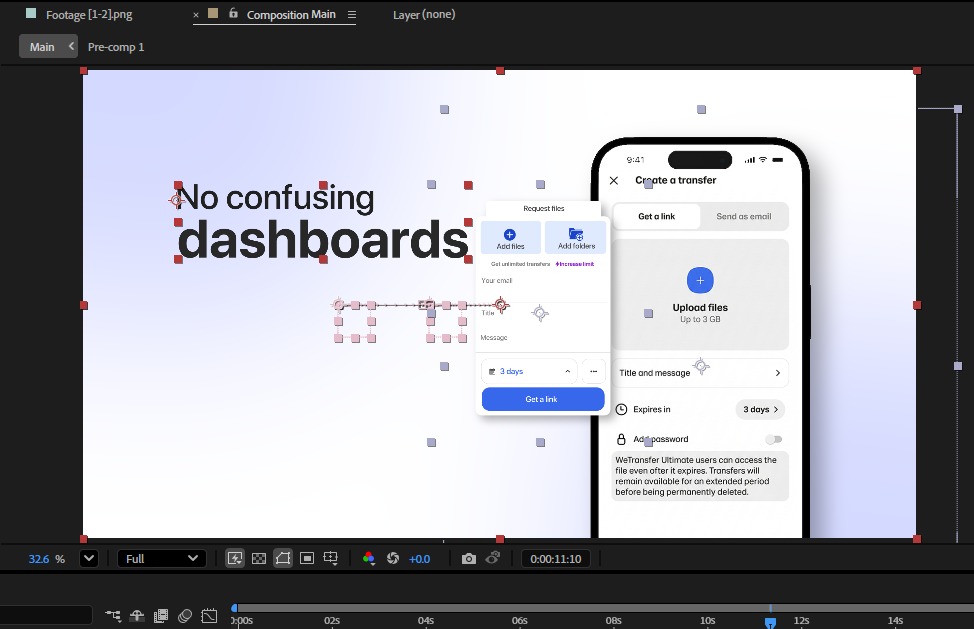
Task: Open grid and guide options icon
Action: tap(330, 558)
